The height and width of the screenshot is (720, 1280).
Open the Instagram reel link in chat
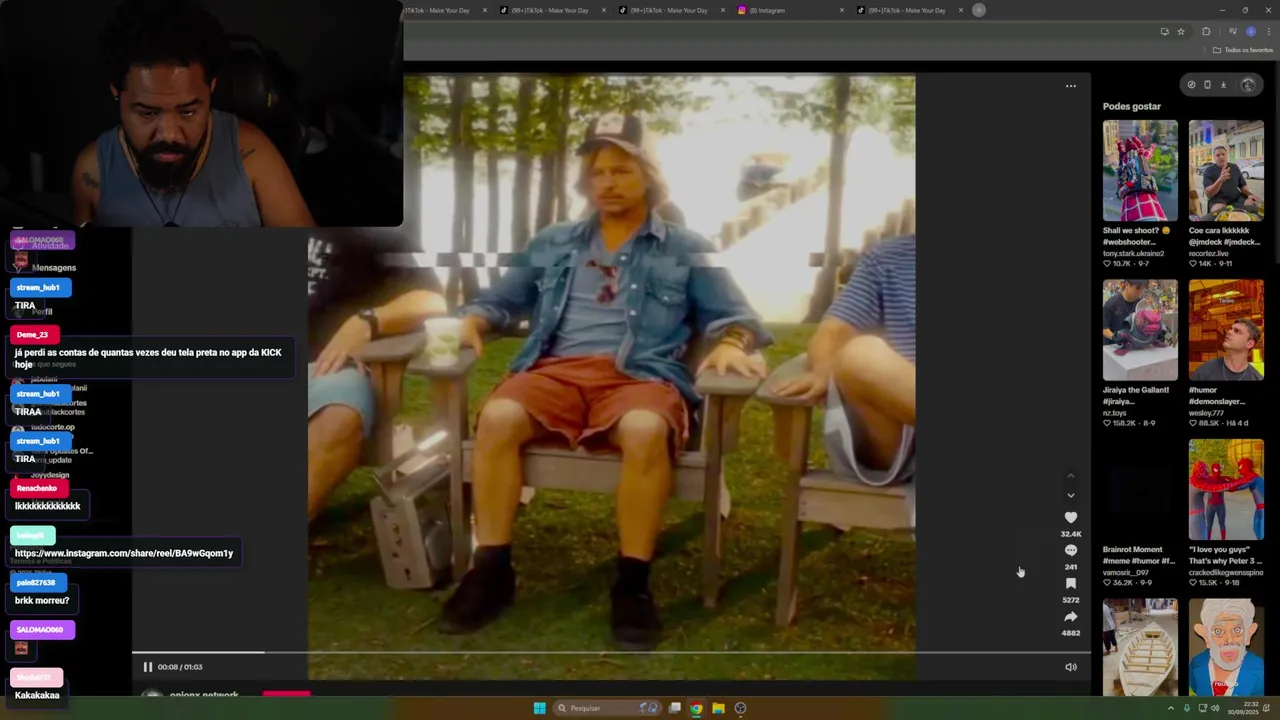click(x=124, y=553)
